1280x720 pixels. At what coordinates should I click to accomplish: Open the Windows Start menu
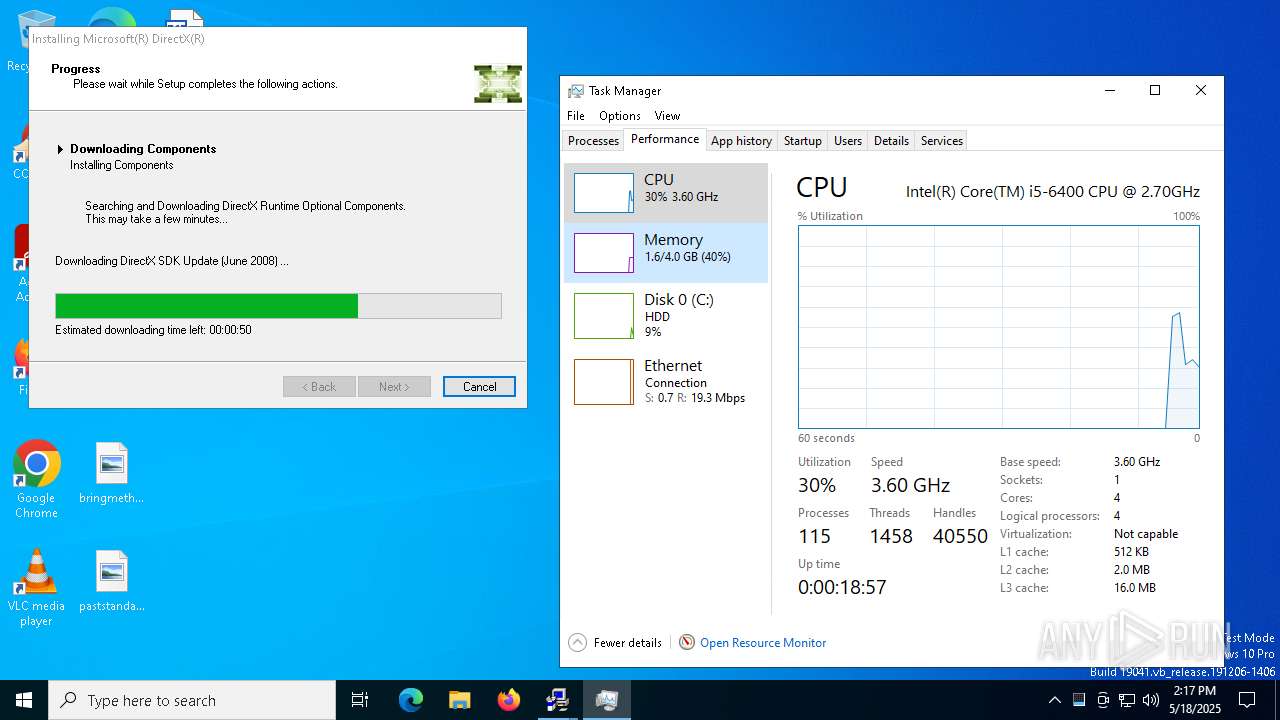[24, 700]
